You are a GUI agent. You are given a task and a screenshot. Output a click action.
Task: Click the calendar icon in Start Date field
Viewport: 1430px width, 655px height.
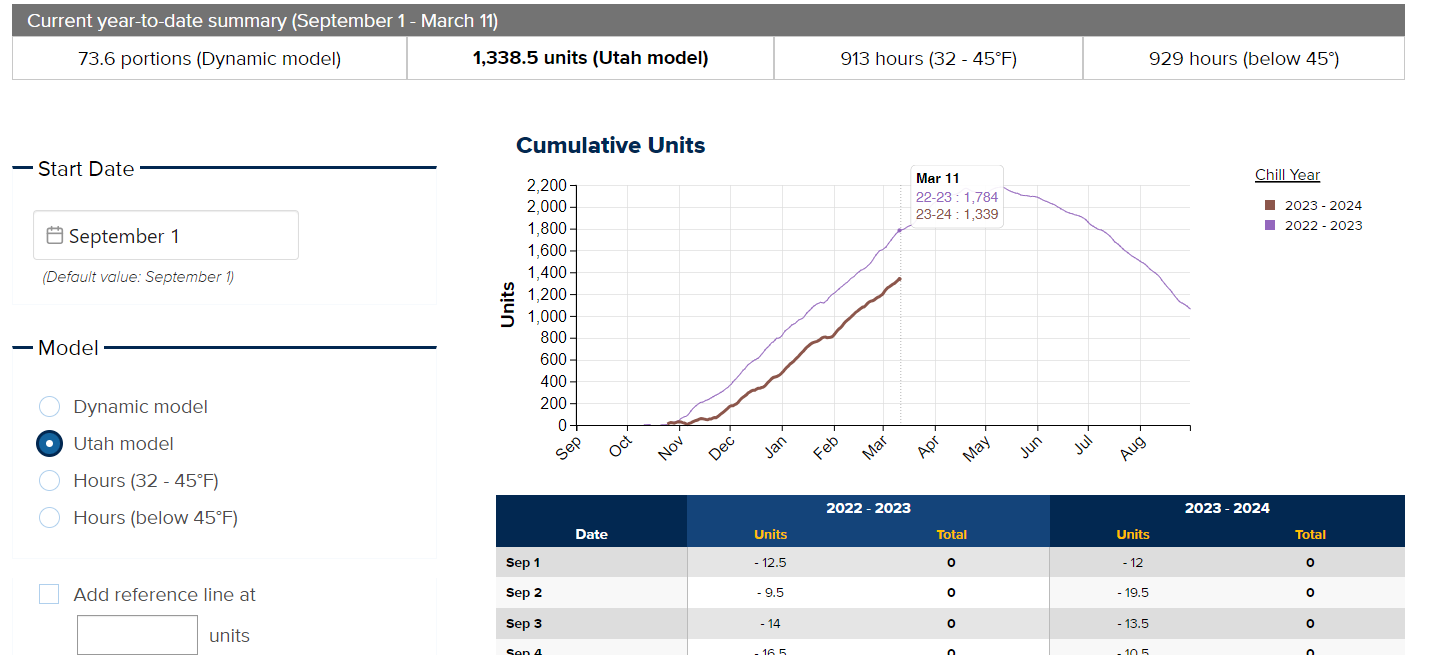(x=55, y=236)
